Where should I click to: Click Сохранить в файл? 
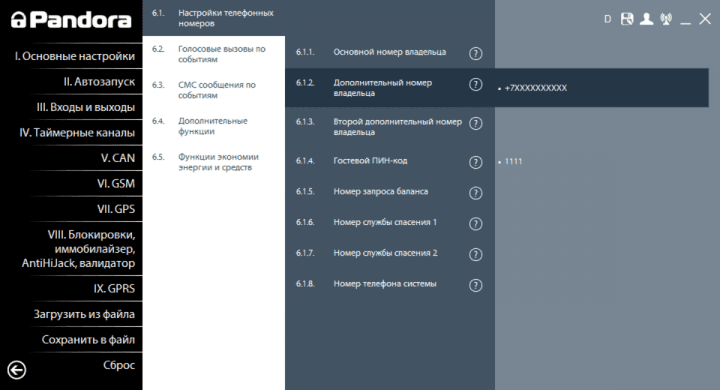point(88,339)
